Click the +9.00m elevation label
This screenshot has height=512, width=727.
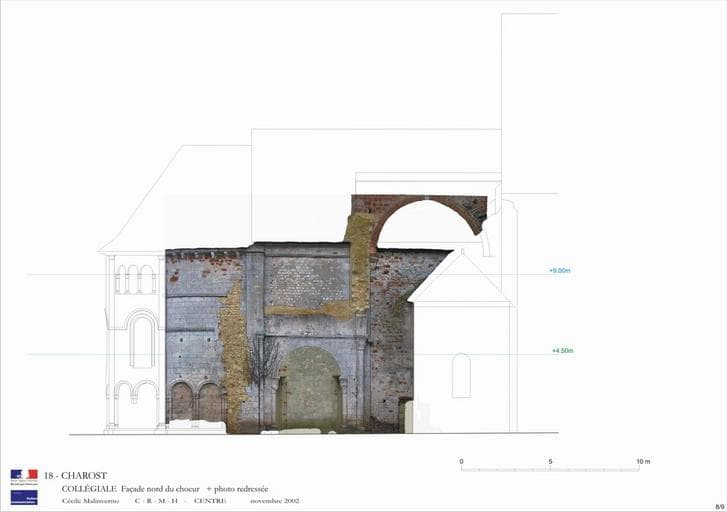pyautogui.click(x=560, y=271)
